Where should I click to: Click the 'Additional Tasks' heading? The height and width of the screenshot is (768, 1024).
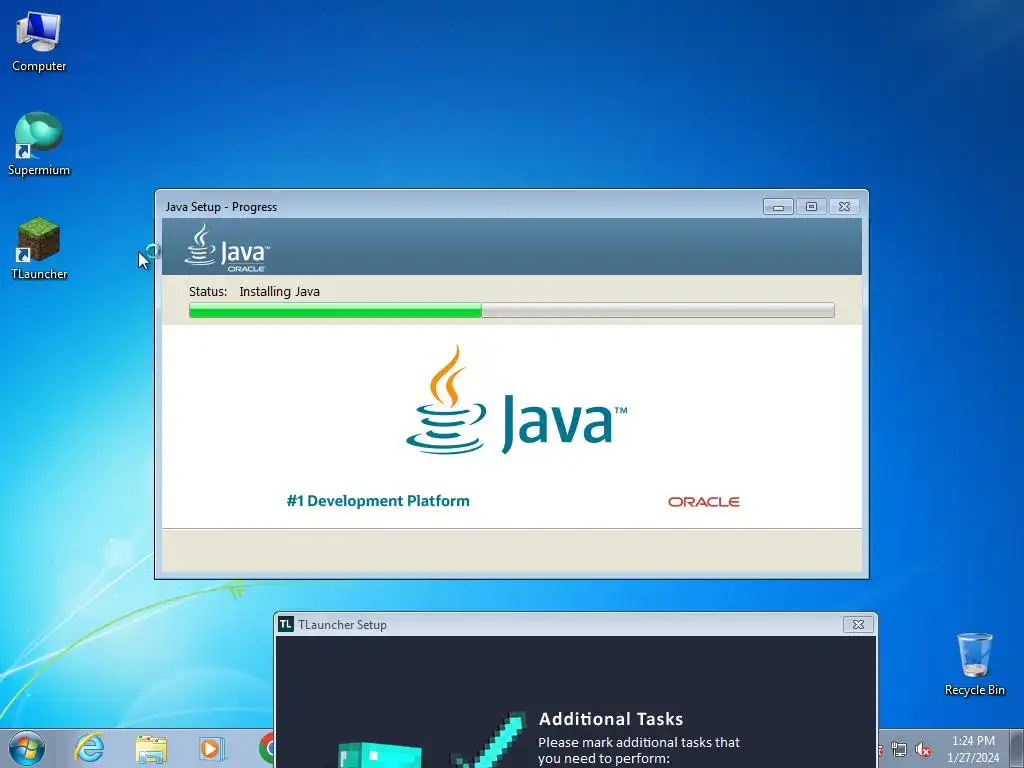(611, 719)
